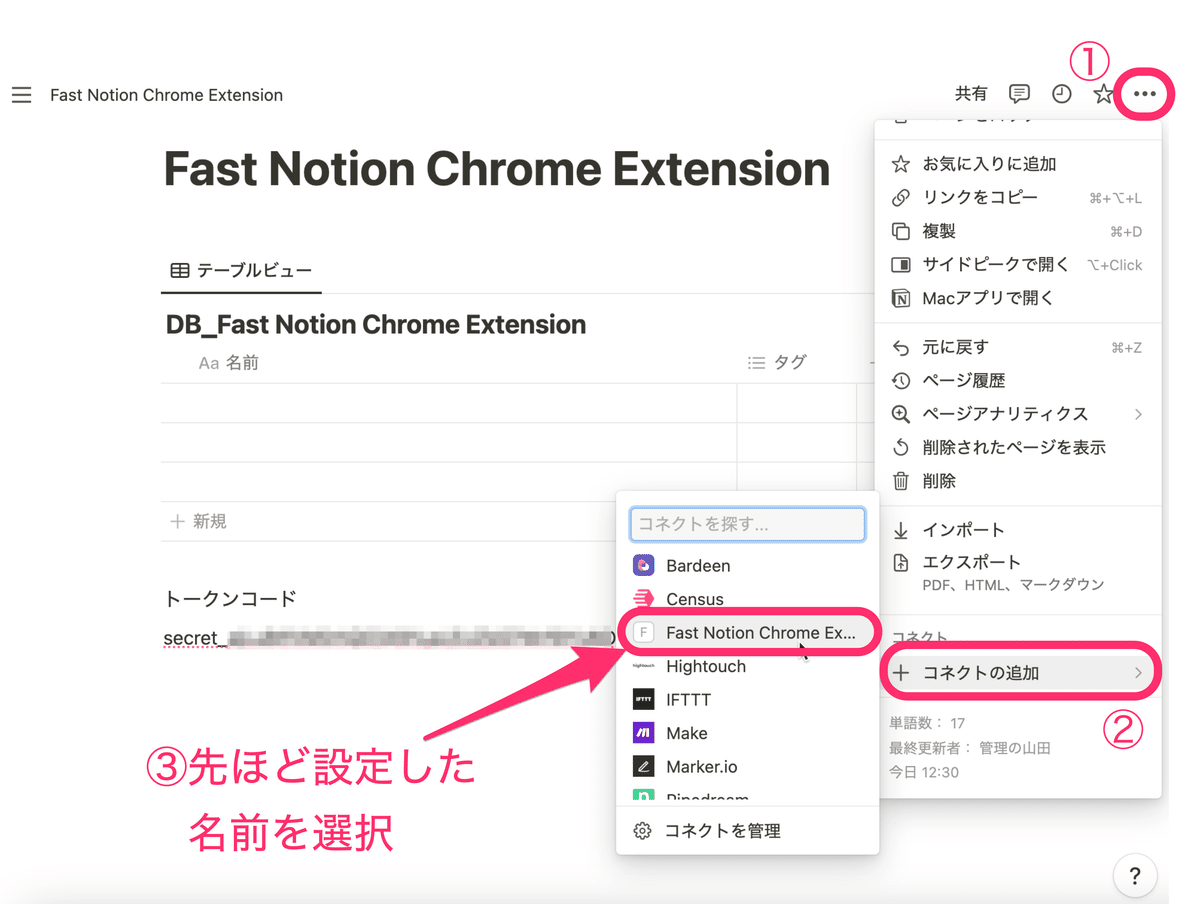Click the ? help button

click(1135, 875)
